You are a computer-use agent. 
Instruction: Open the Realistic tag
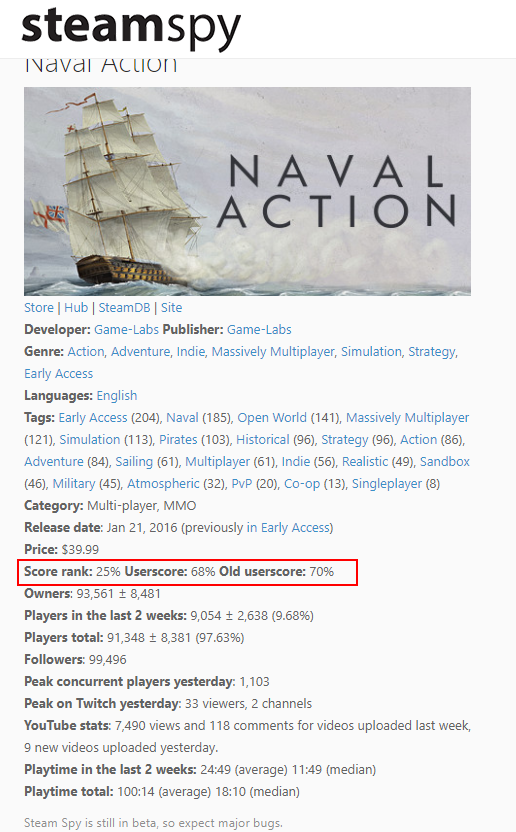(x=365, y=462)
